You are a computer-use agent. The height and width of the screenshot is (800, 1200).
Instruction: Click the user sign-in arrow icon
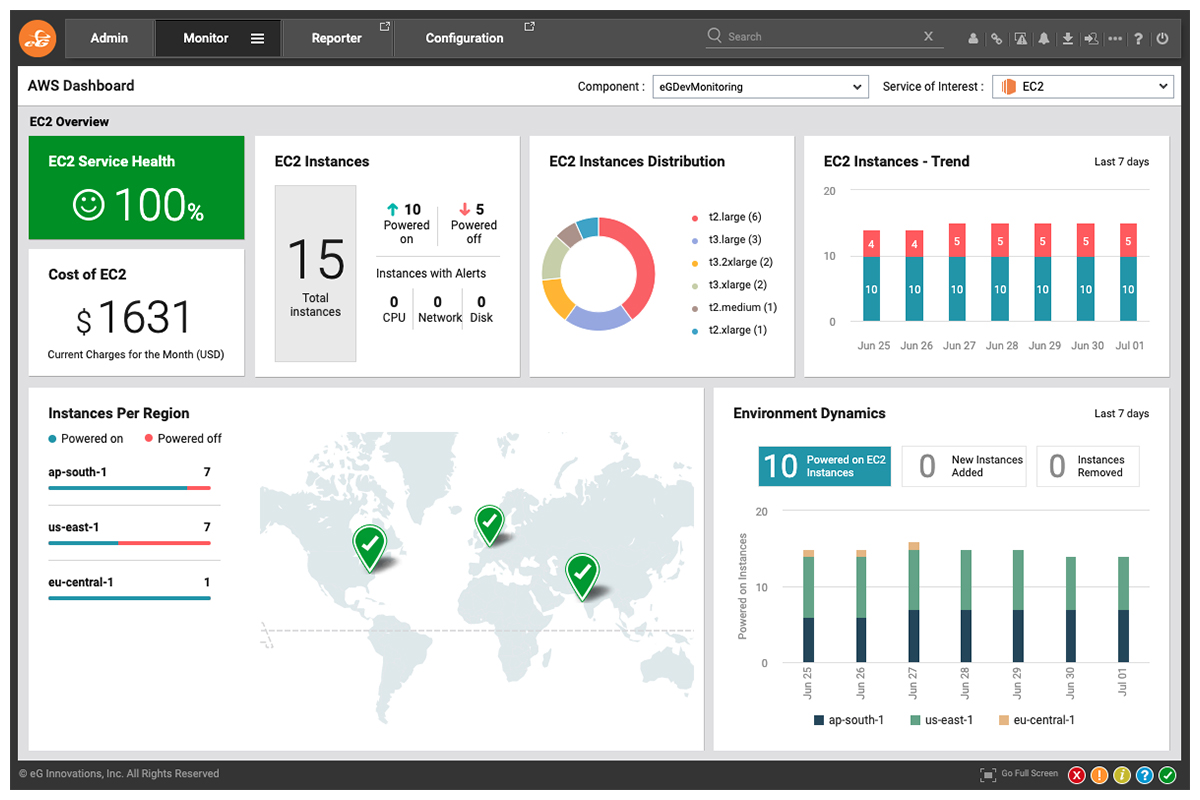(1091, 39)
